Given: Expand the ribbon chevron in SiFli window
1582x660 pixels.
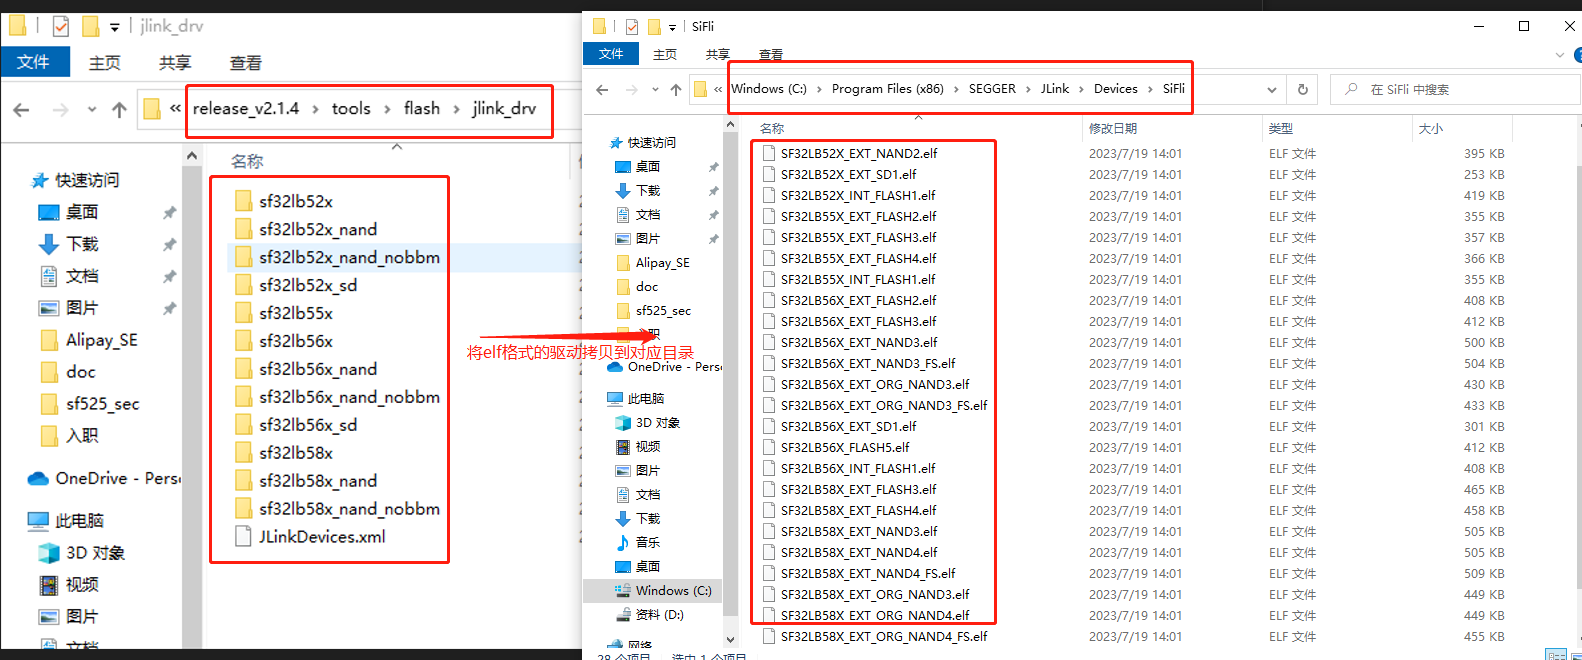Looking at the screenshot, I should pos(1560,55).
